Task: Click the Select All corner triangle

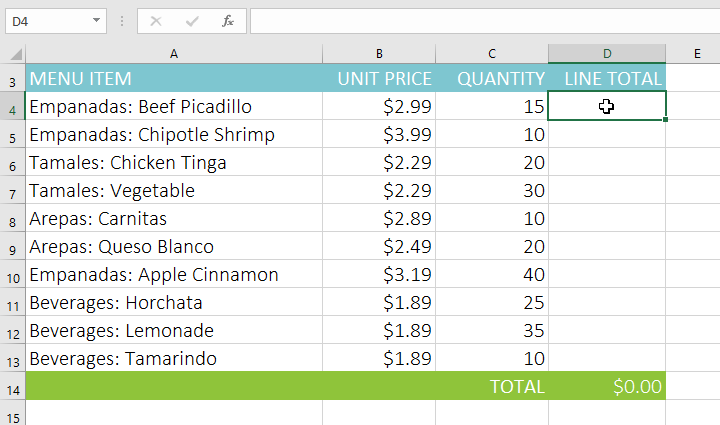Action: click(x=16, y=54)
